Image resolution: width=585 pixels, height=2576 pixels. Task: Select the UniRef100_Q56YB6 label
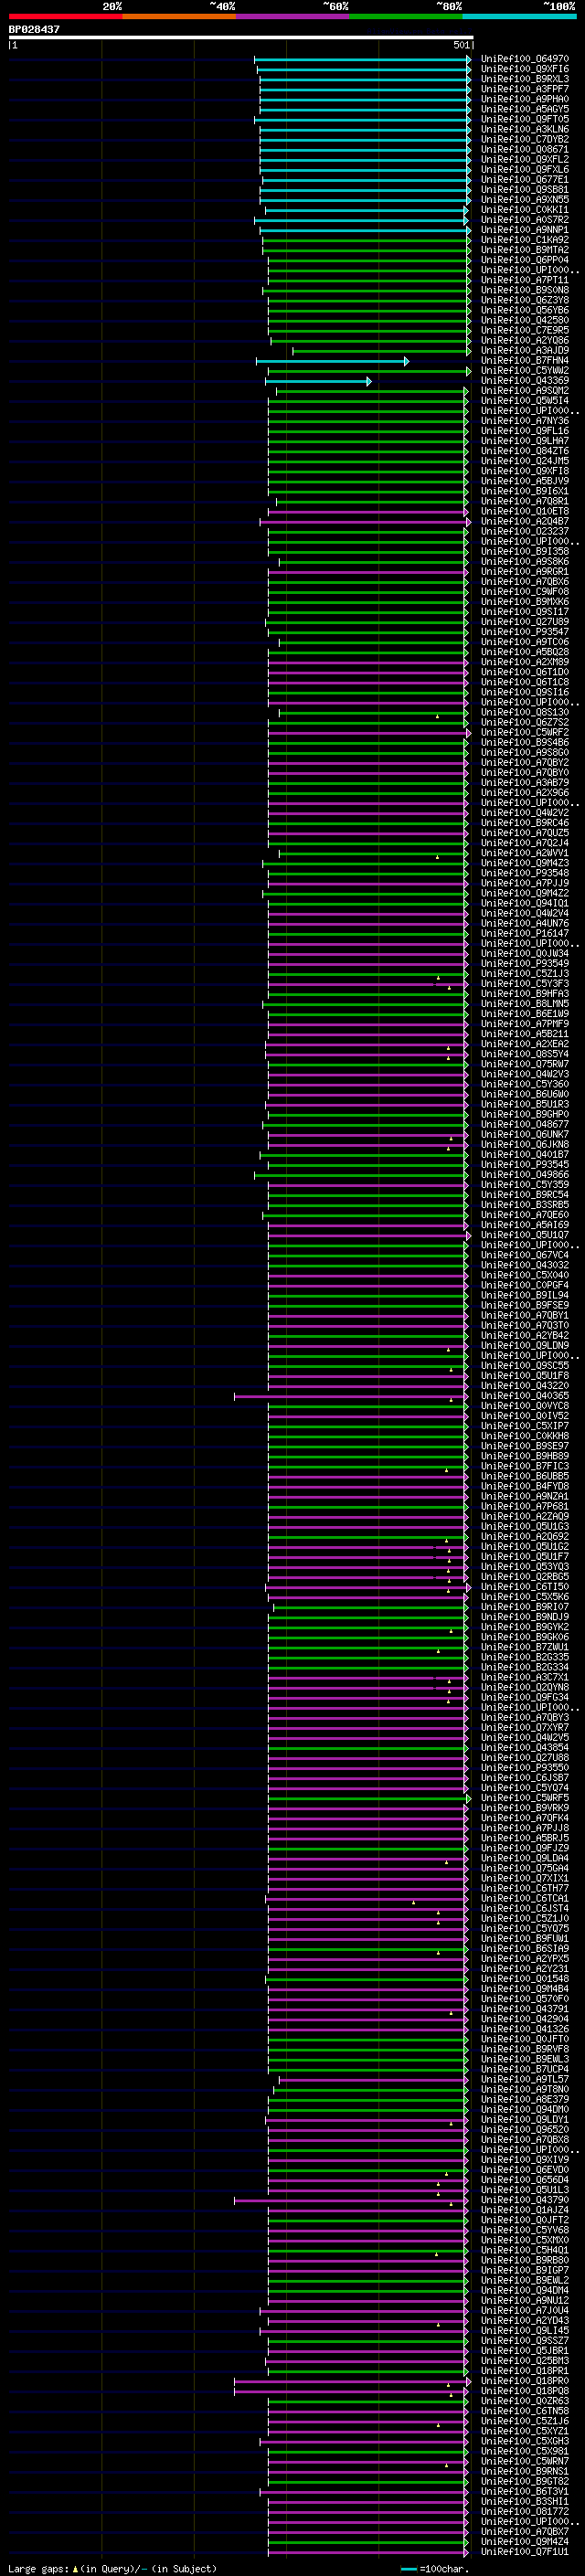[525, 310]
